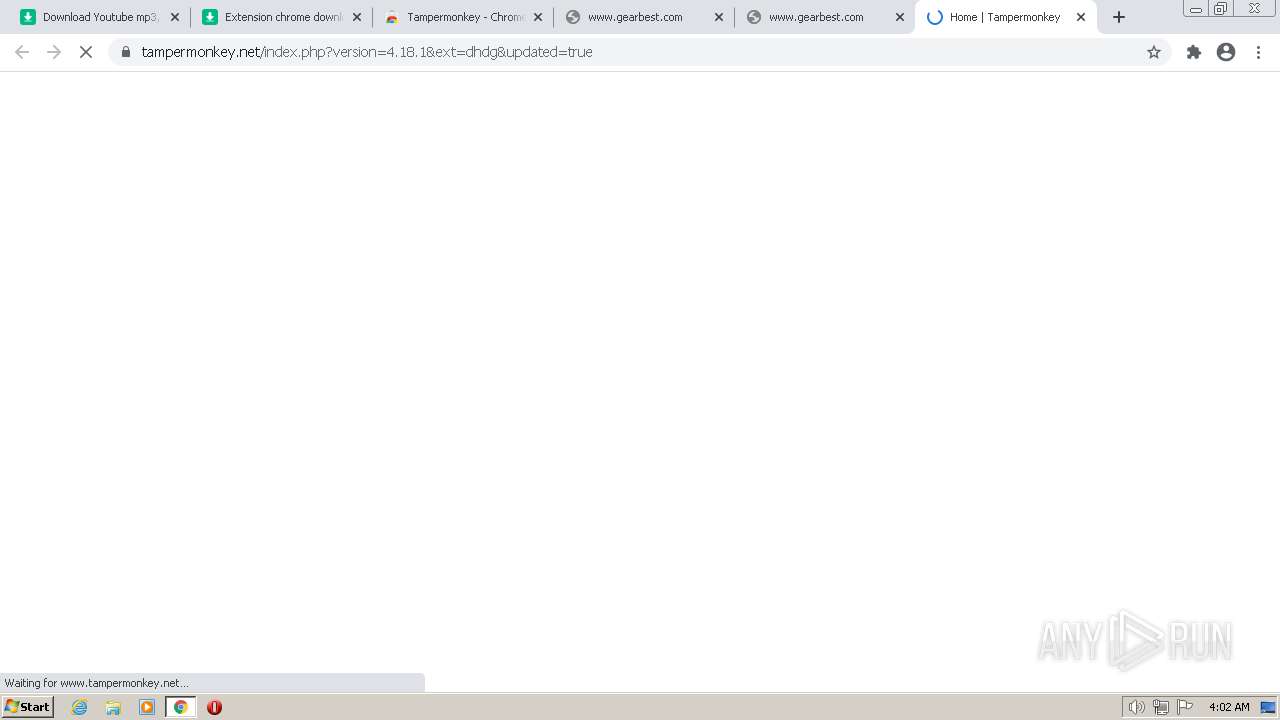Image resolution: width=1280 pixels, height=720 pixels.
Task: Go forward to next page
Action: click(x=54, y=52)
